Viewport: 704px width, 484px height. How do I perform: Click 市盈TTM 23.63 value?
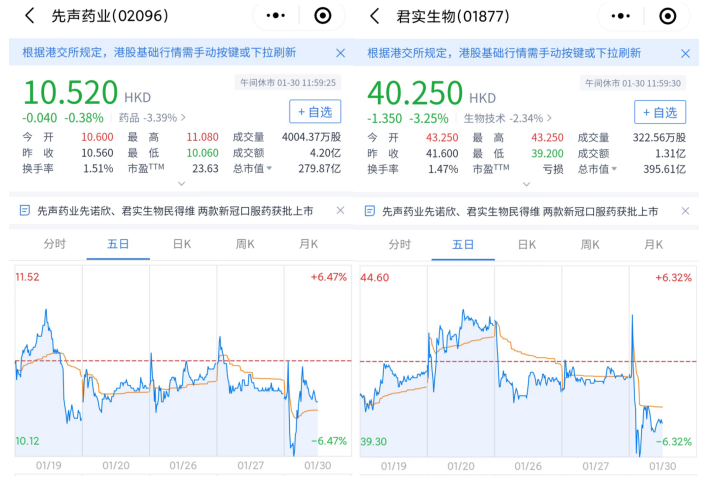[x=205, y=168]
